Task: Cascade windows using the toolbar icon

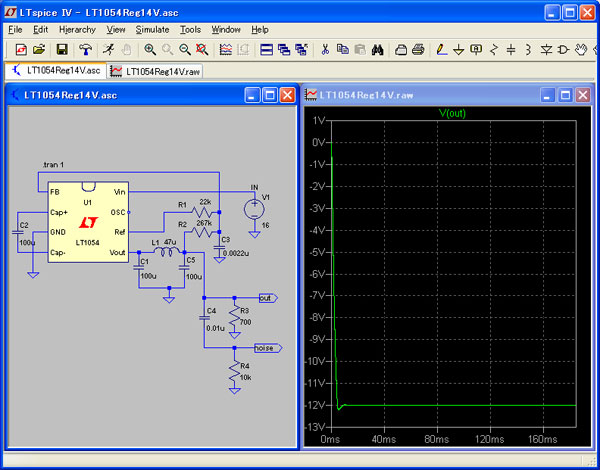Action: click(284, 49)
